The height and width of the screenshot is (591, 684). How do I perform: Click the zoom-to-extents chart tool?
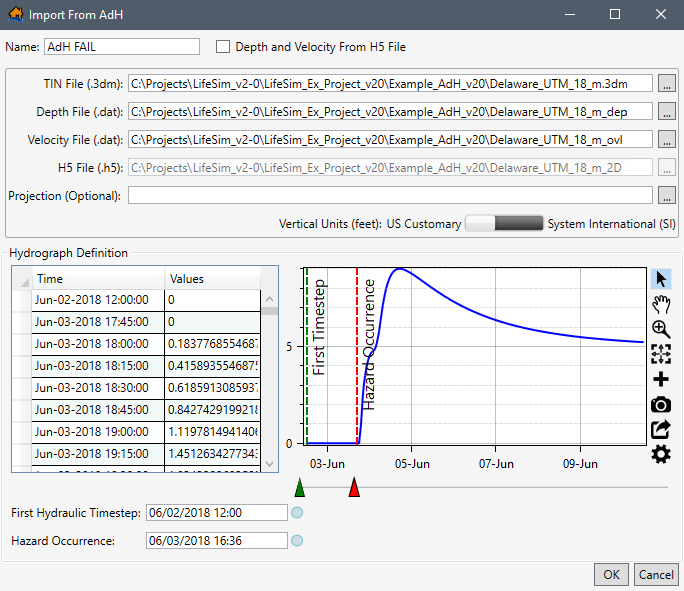(x=661, y=354)
